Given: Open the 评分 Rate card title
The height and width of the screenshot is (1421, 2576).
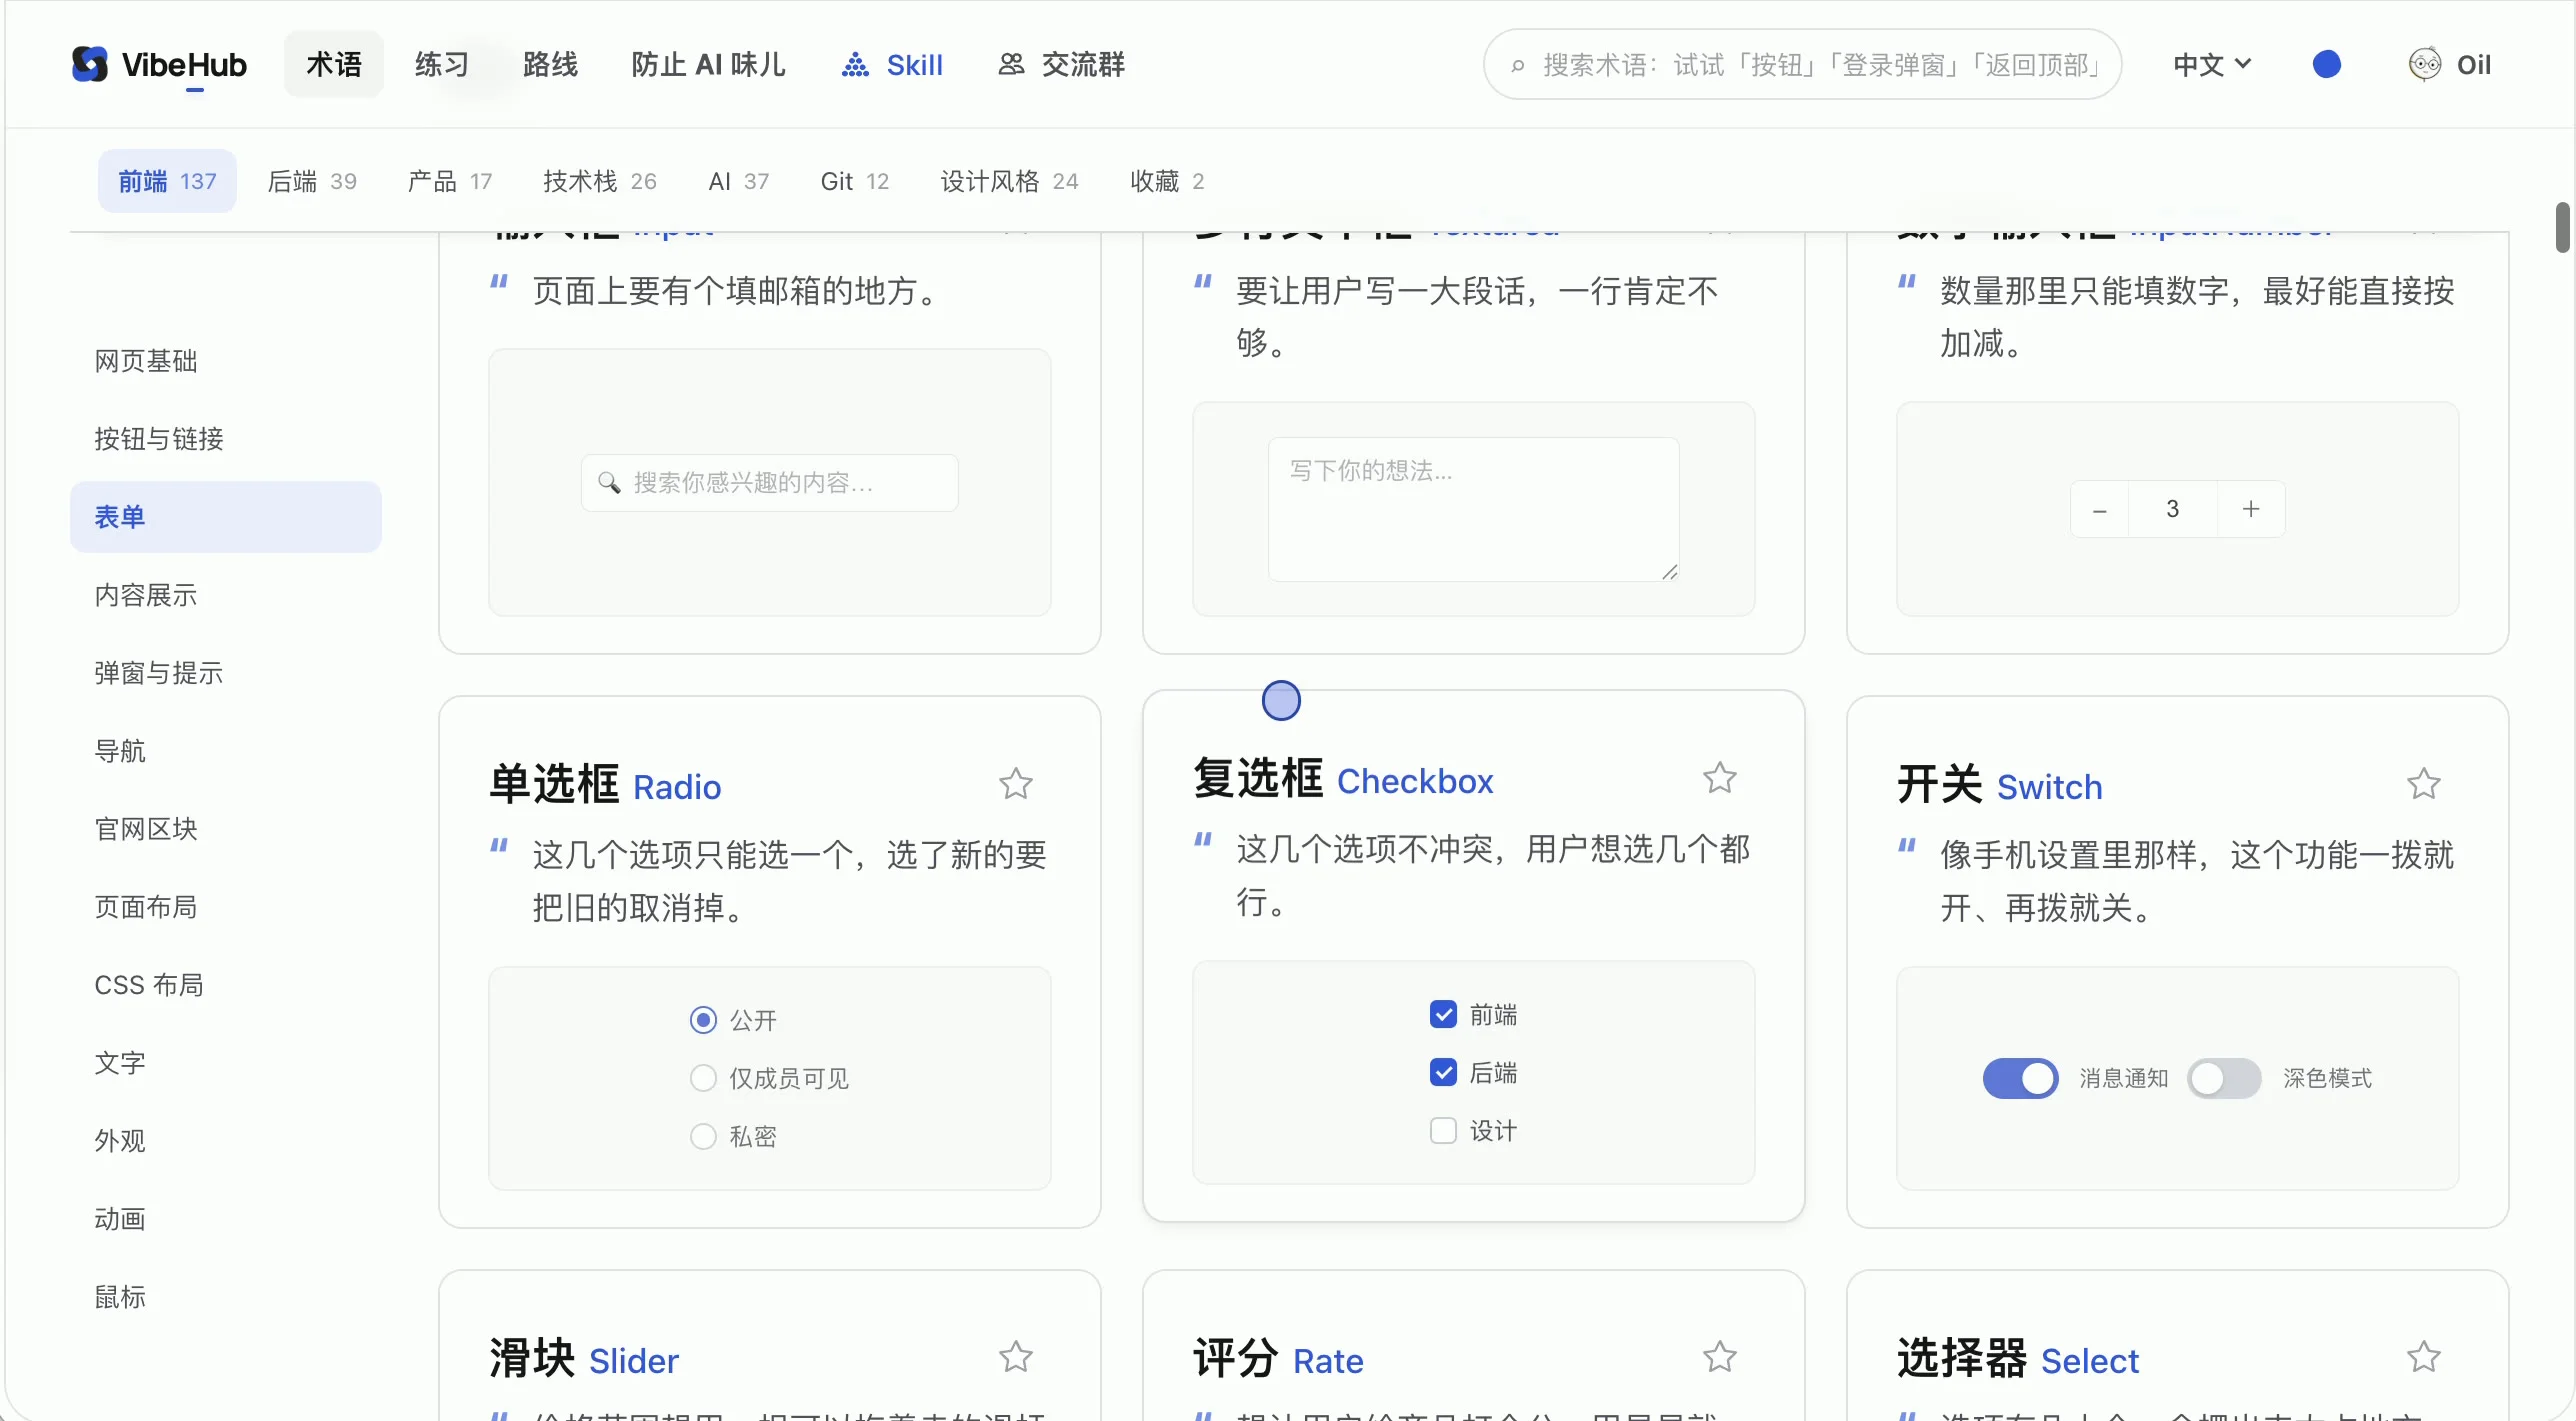Looking at the screenshot, I should [1278, 1359].
